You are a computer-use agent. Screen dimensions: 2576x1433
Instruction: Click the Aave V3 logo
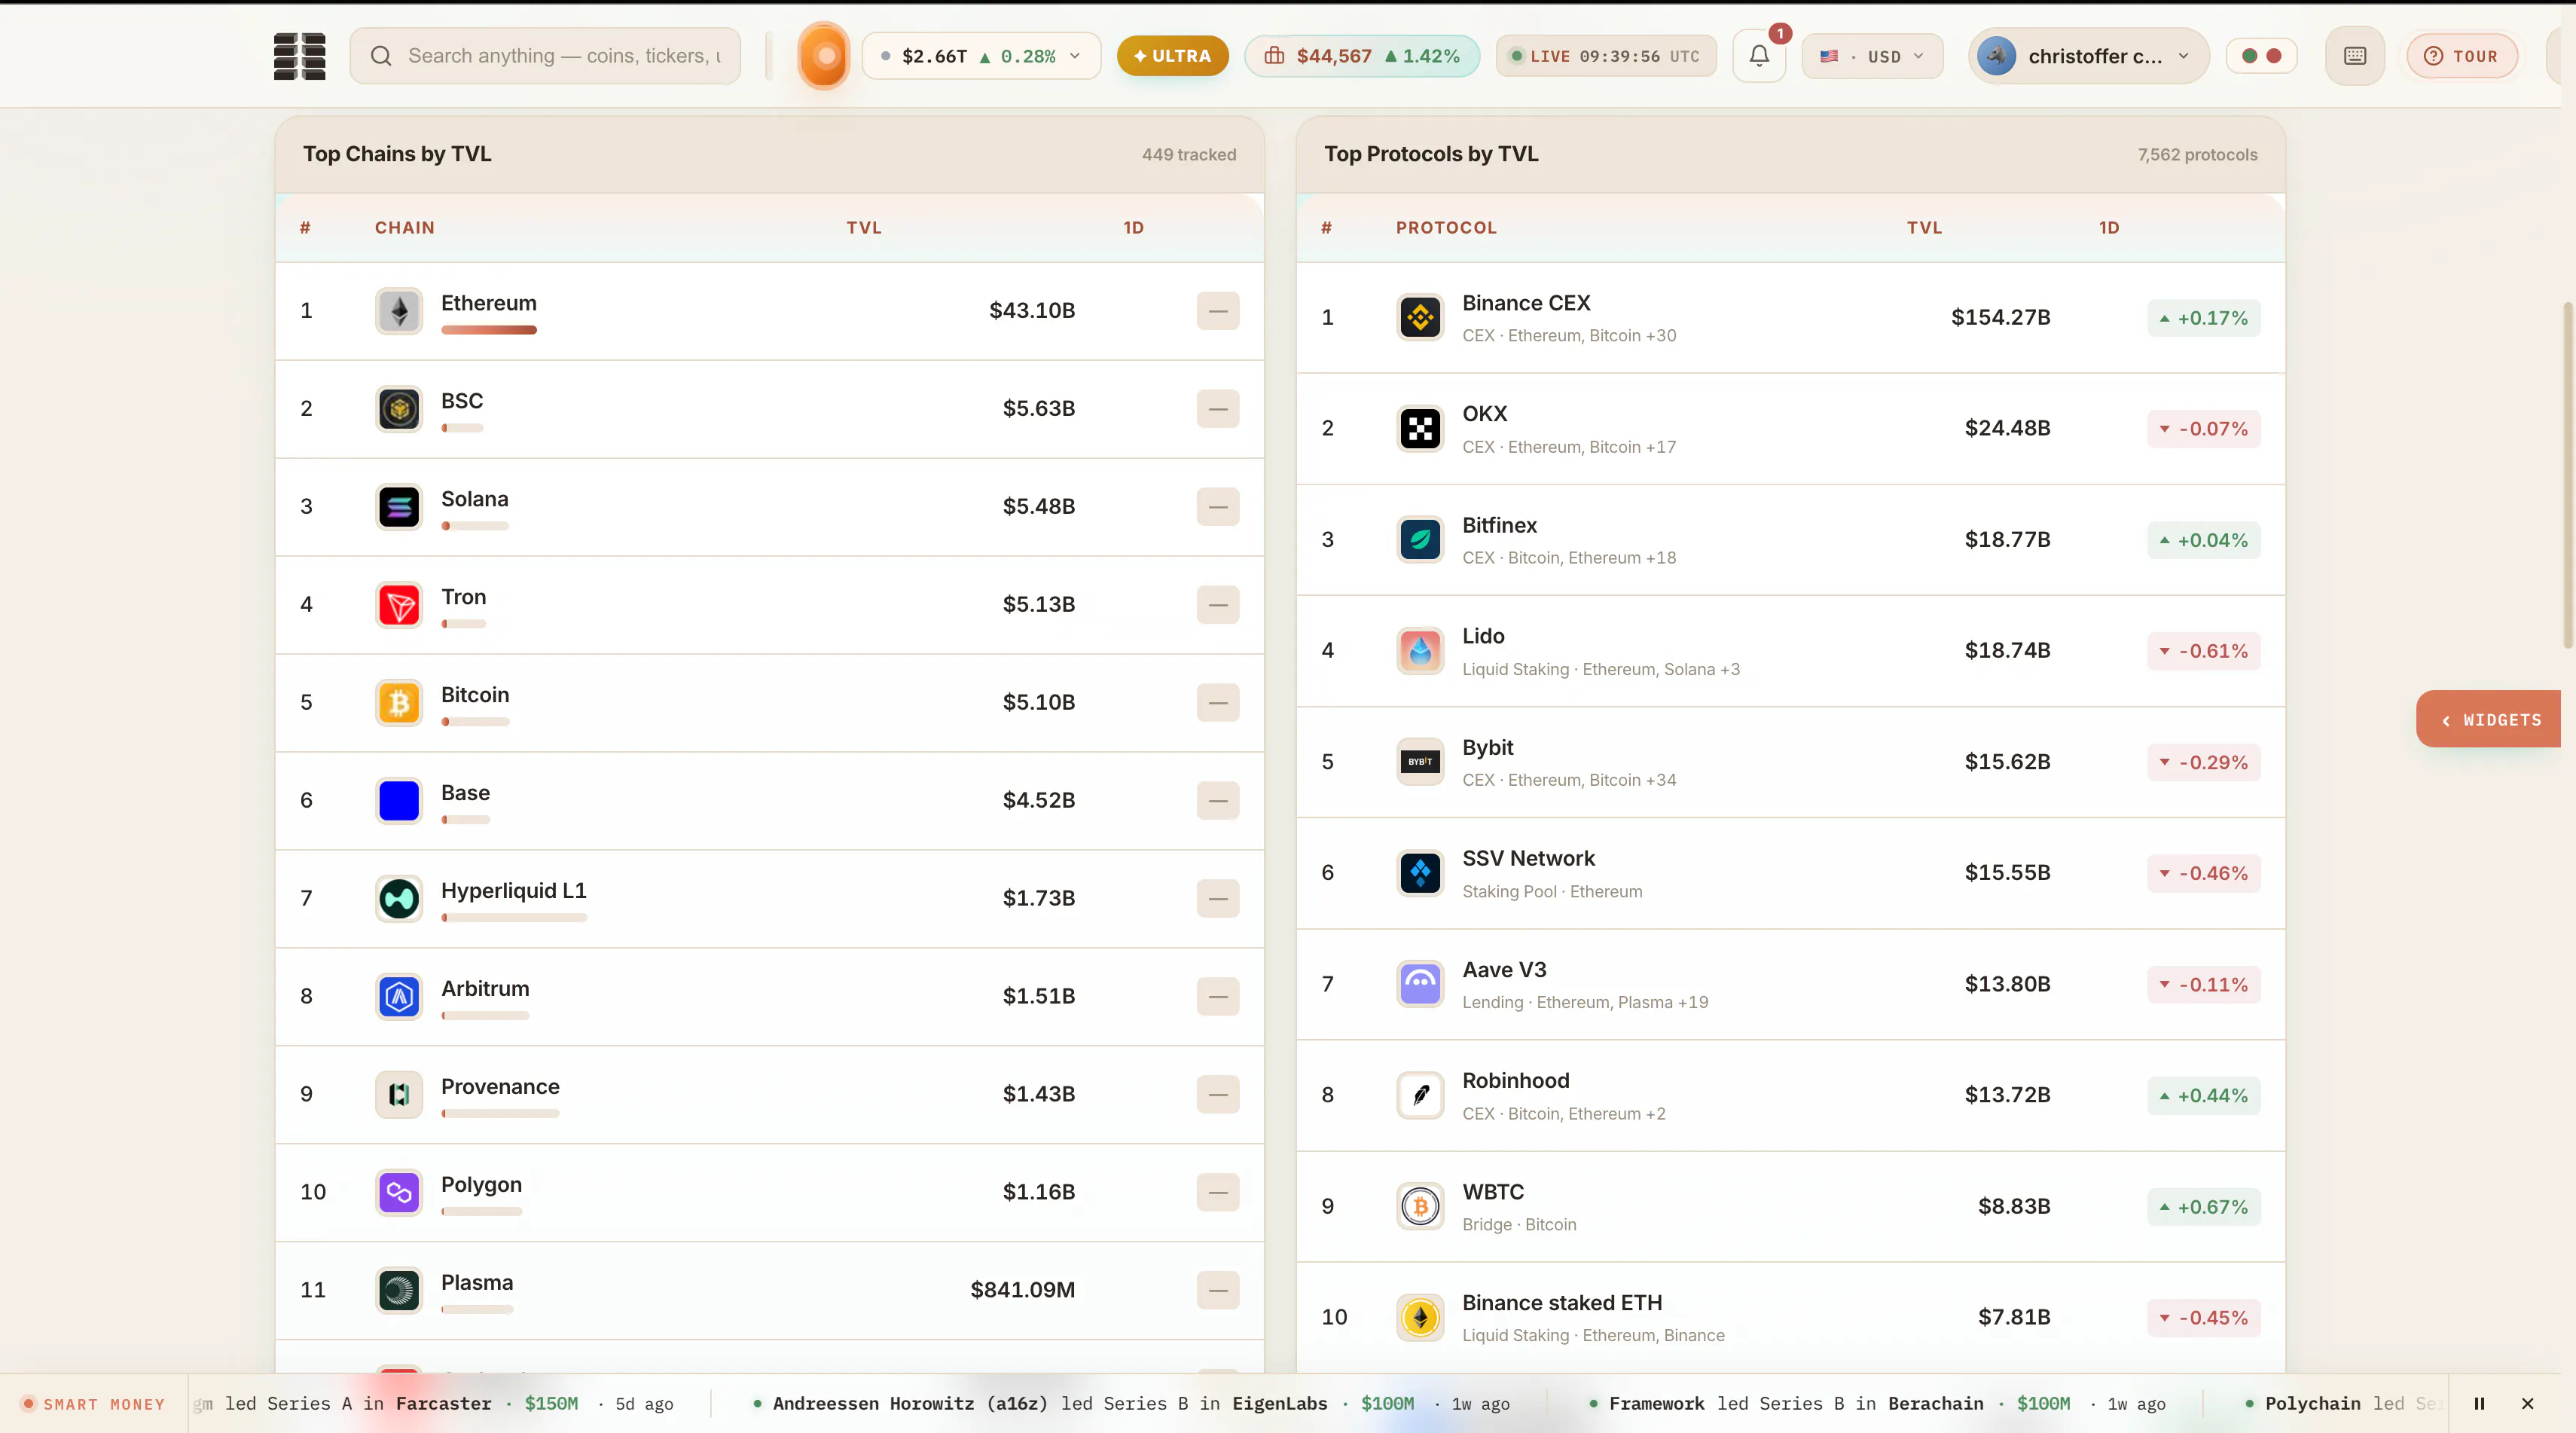[x=1420, y=984]
